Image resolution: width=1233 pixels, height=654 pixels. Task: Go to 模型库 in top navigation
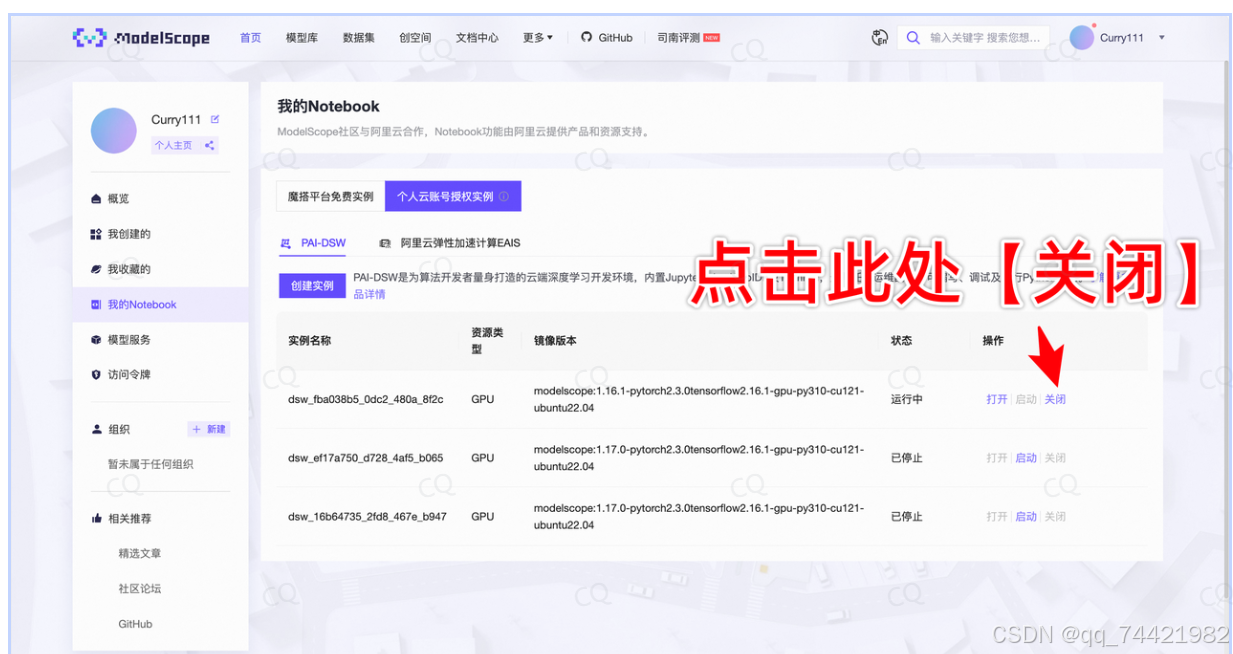click(301, 38)
